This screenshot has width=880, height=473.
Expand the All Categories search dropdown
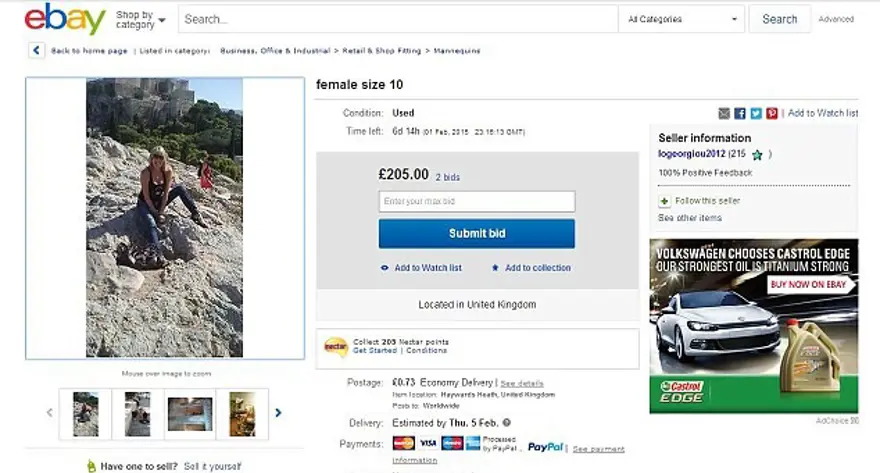coord(683,19)
